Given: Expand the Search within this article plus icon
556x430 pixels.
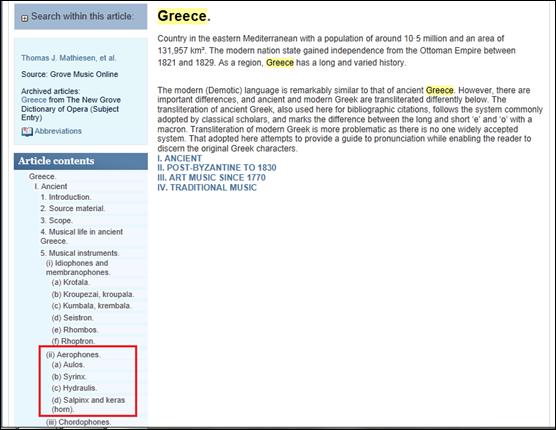Looking at the screenshot, I should coord(24,18).
